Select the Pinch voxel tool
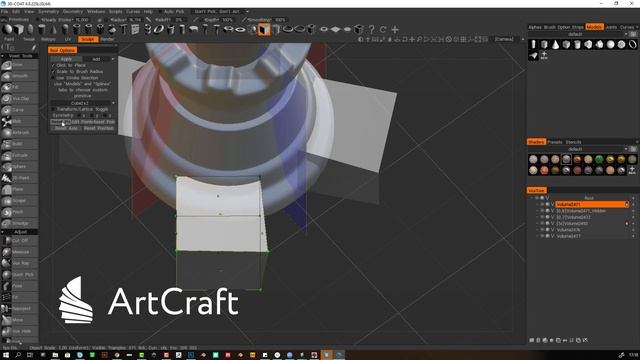This screenshot has width=640, height=360. [20, 212]
